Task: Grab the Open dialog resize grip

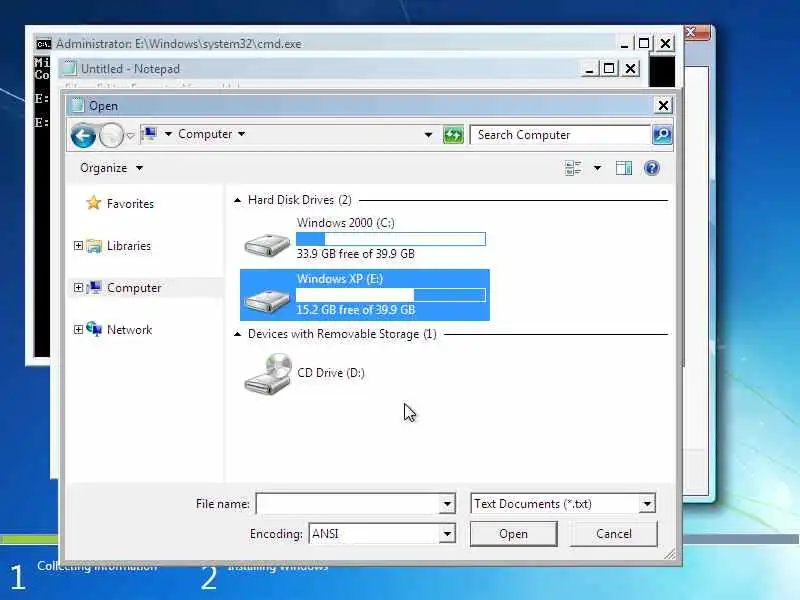Action: 670,554
